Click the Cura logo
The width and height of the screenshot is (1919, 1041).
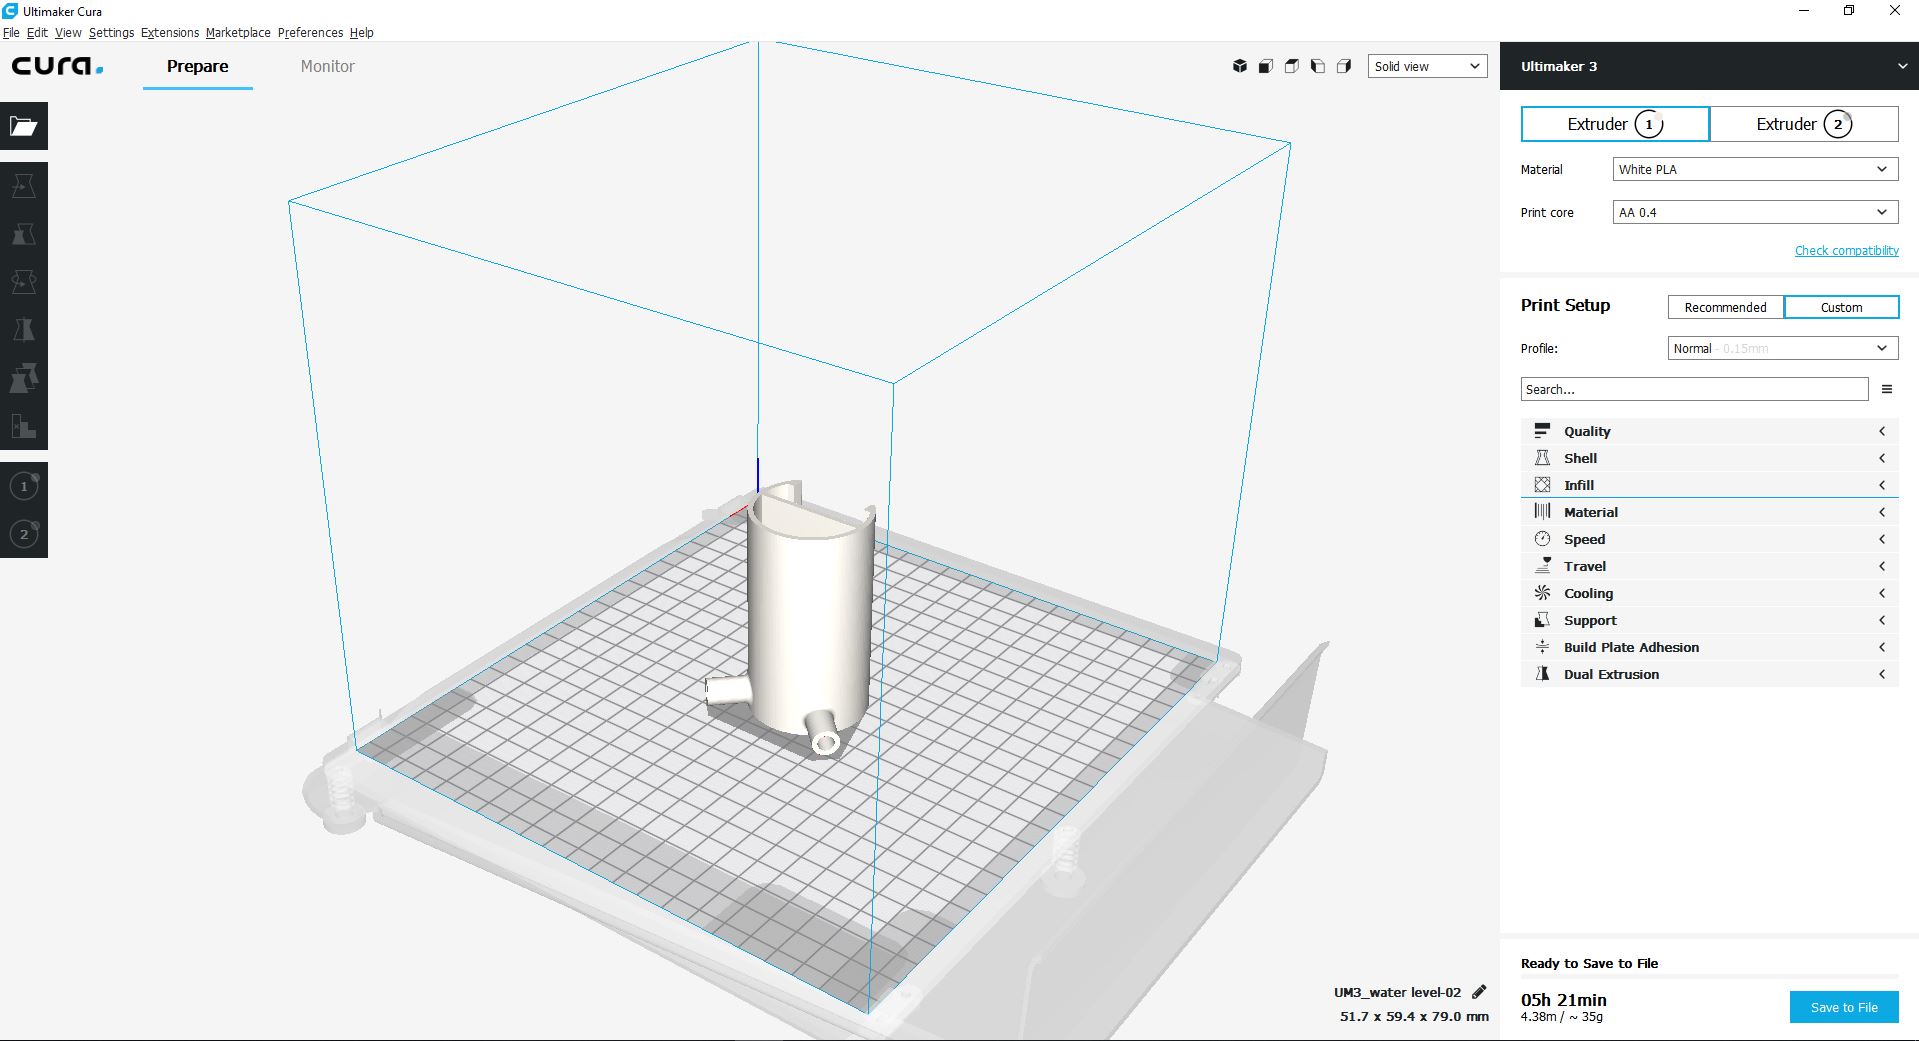click(x=57, y=66)
